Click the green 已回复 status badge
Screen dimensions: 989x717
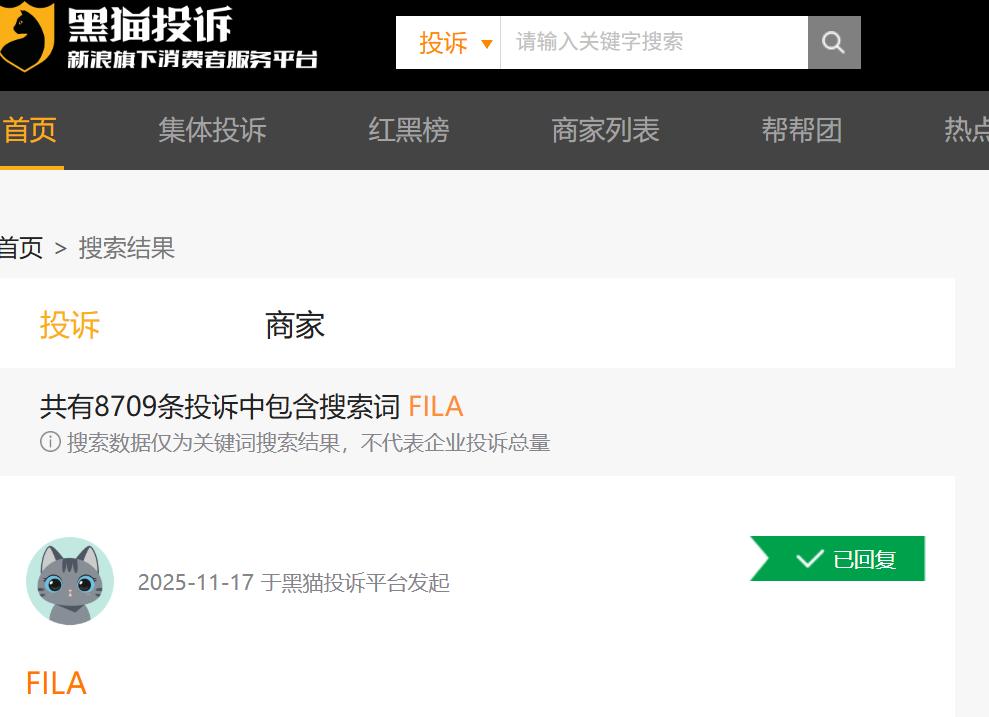coord(837,559)
